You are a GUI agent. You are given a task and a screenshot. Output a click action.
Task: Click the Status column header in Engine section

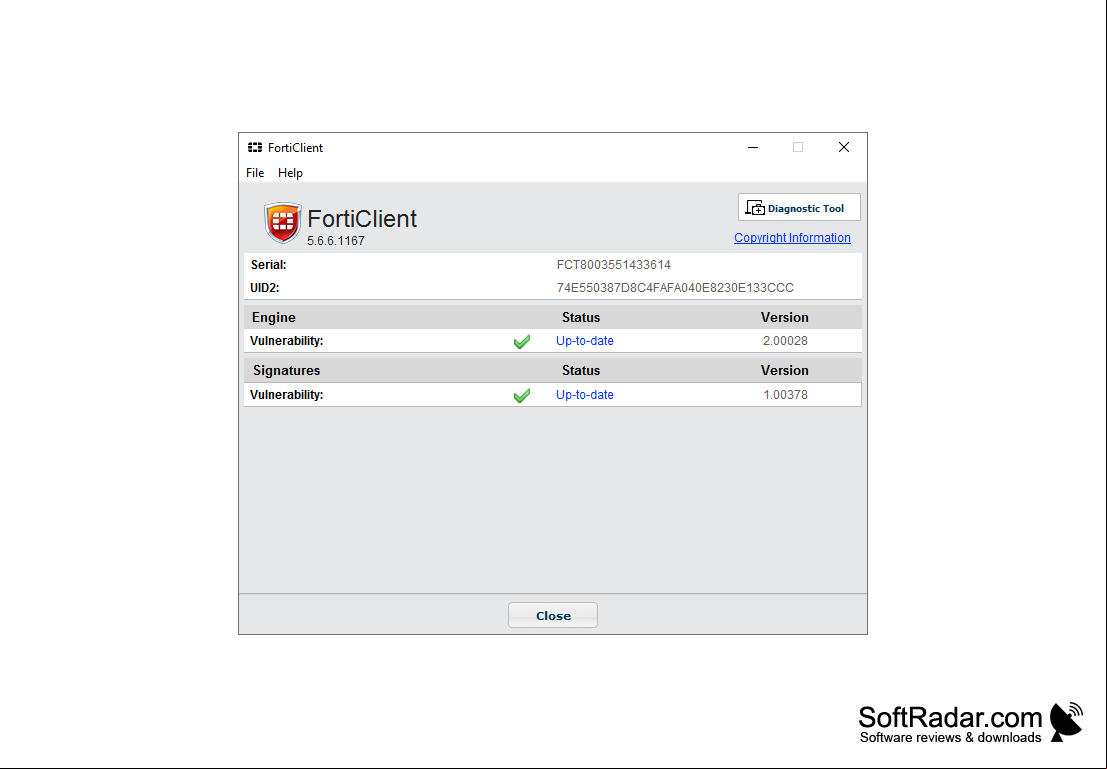(x=581, y=318)
